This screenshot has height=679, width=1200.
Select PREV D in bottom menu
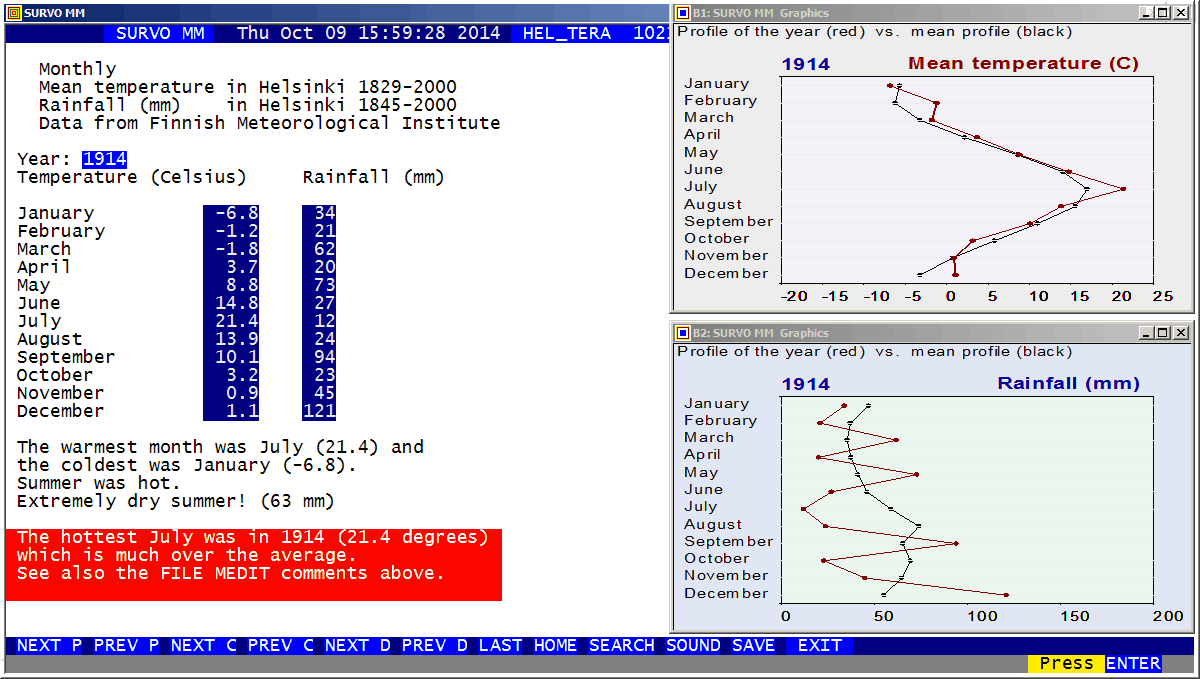(434, 646)
